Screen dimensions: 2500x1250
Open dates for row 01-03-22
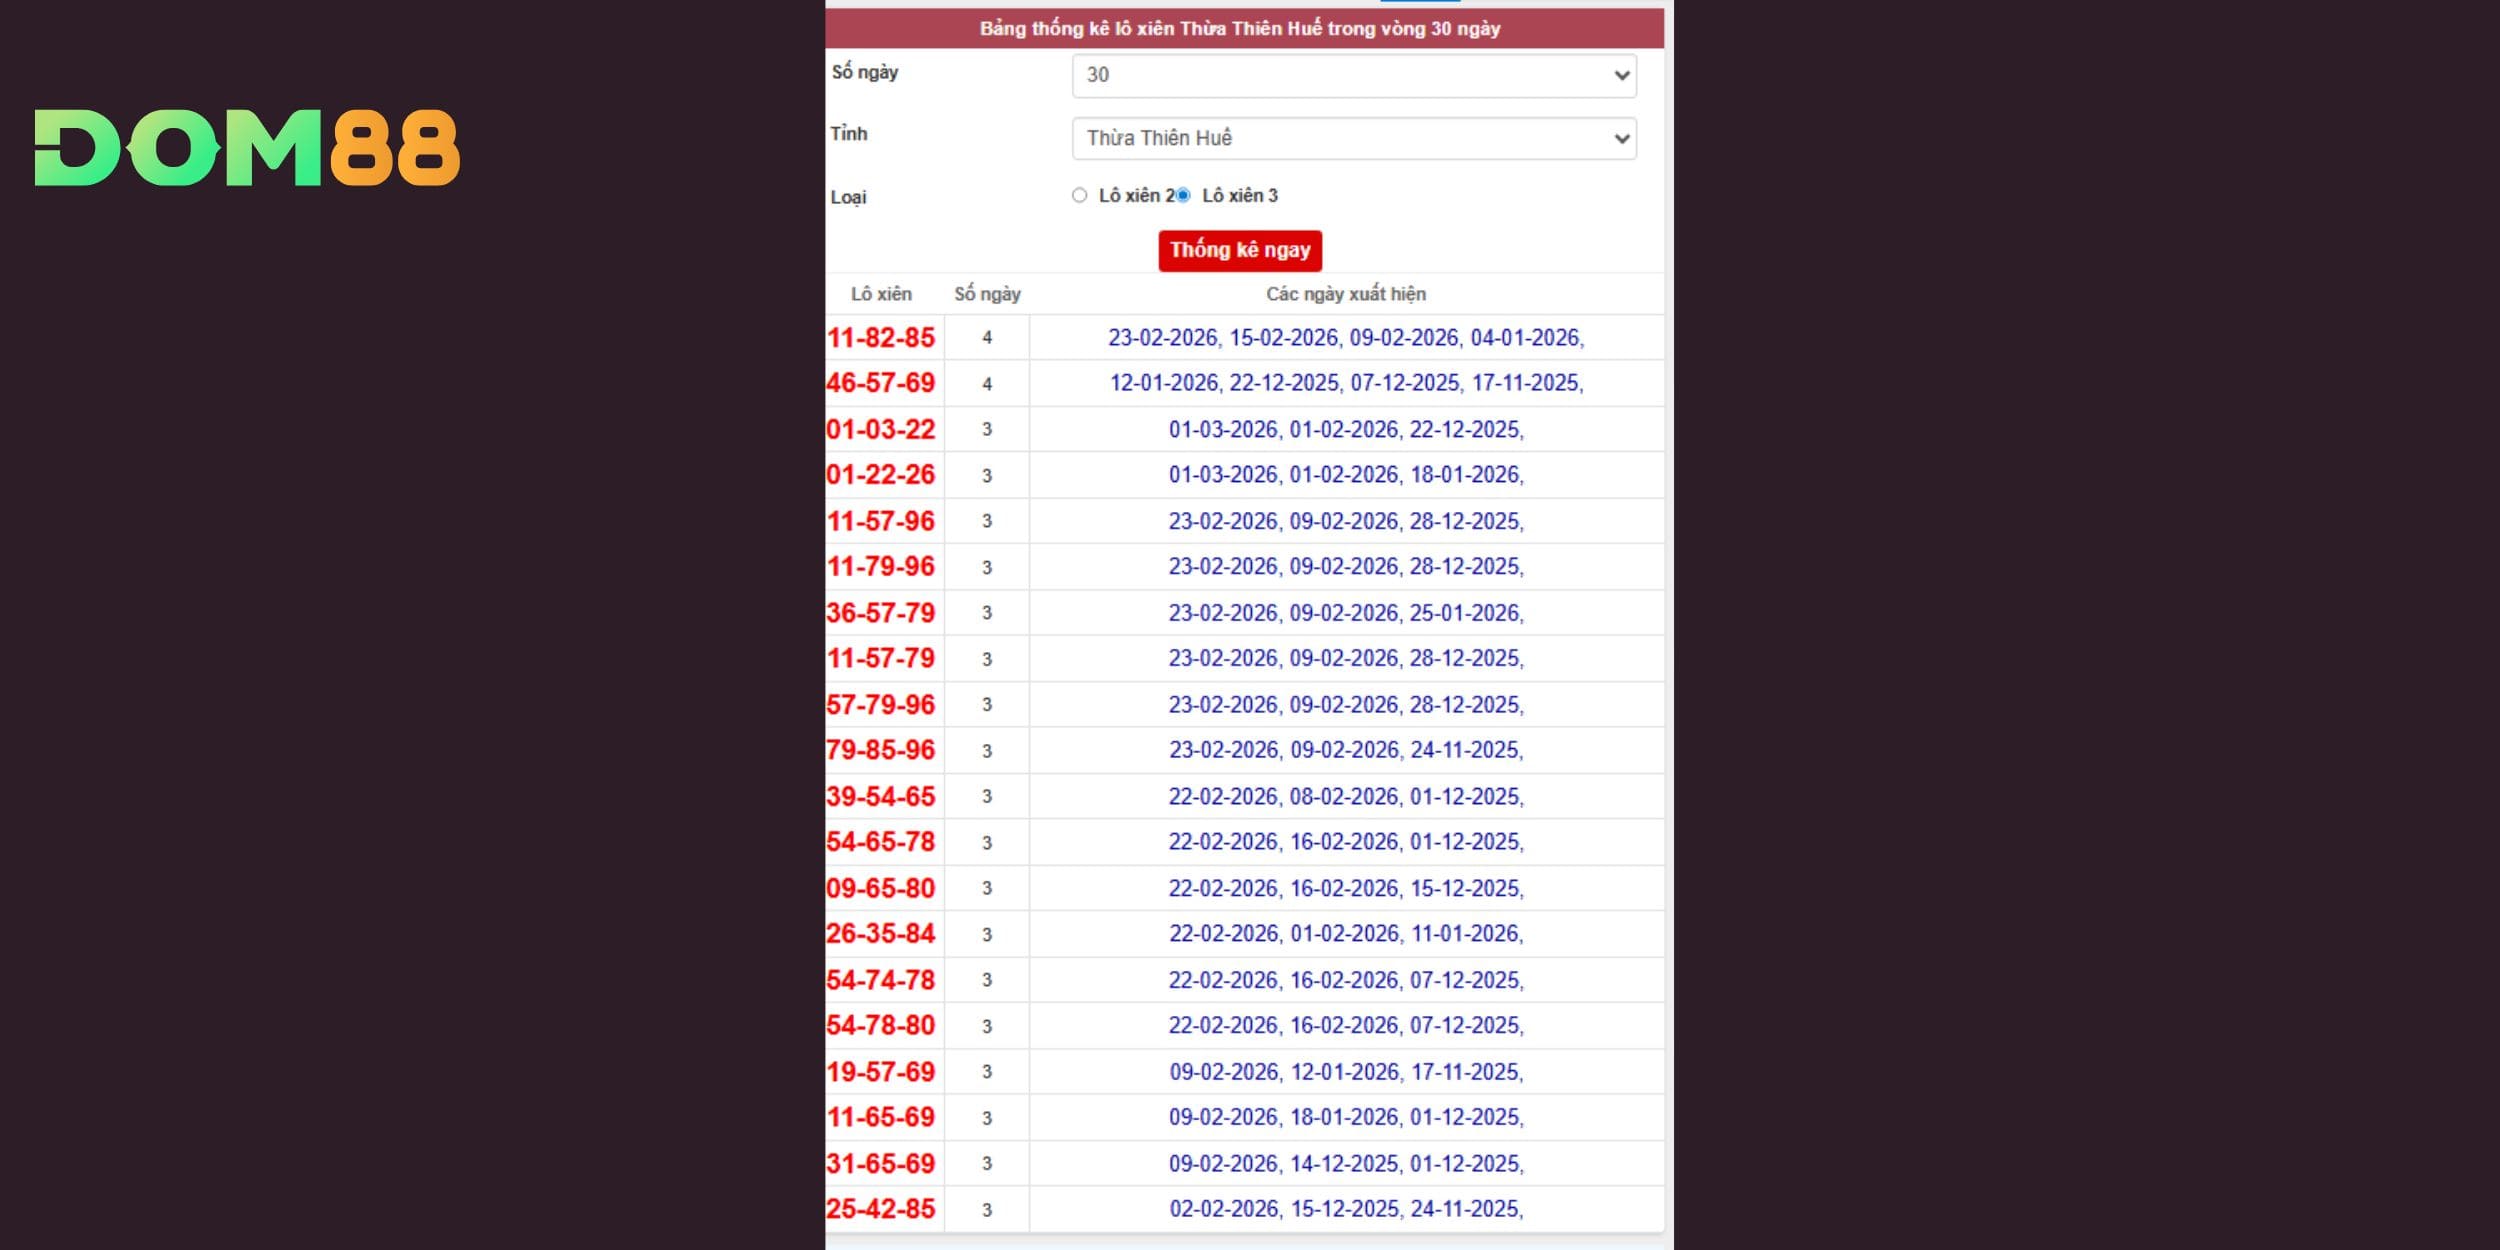click(1345, 429)
